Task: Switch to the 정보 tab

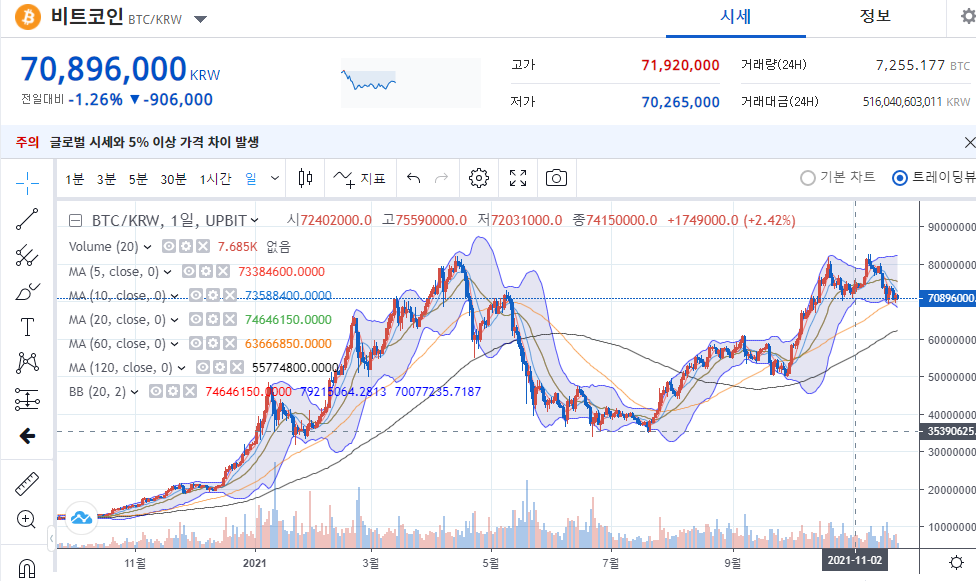Action: point(875,17)
